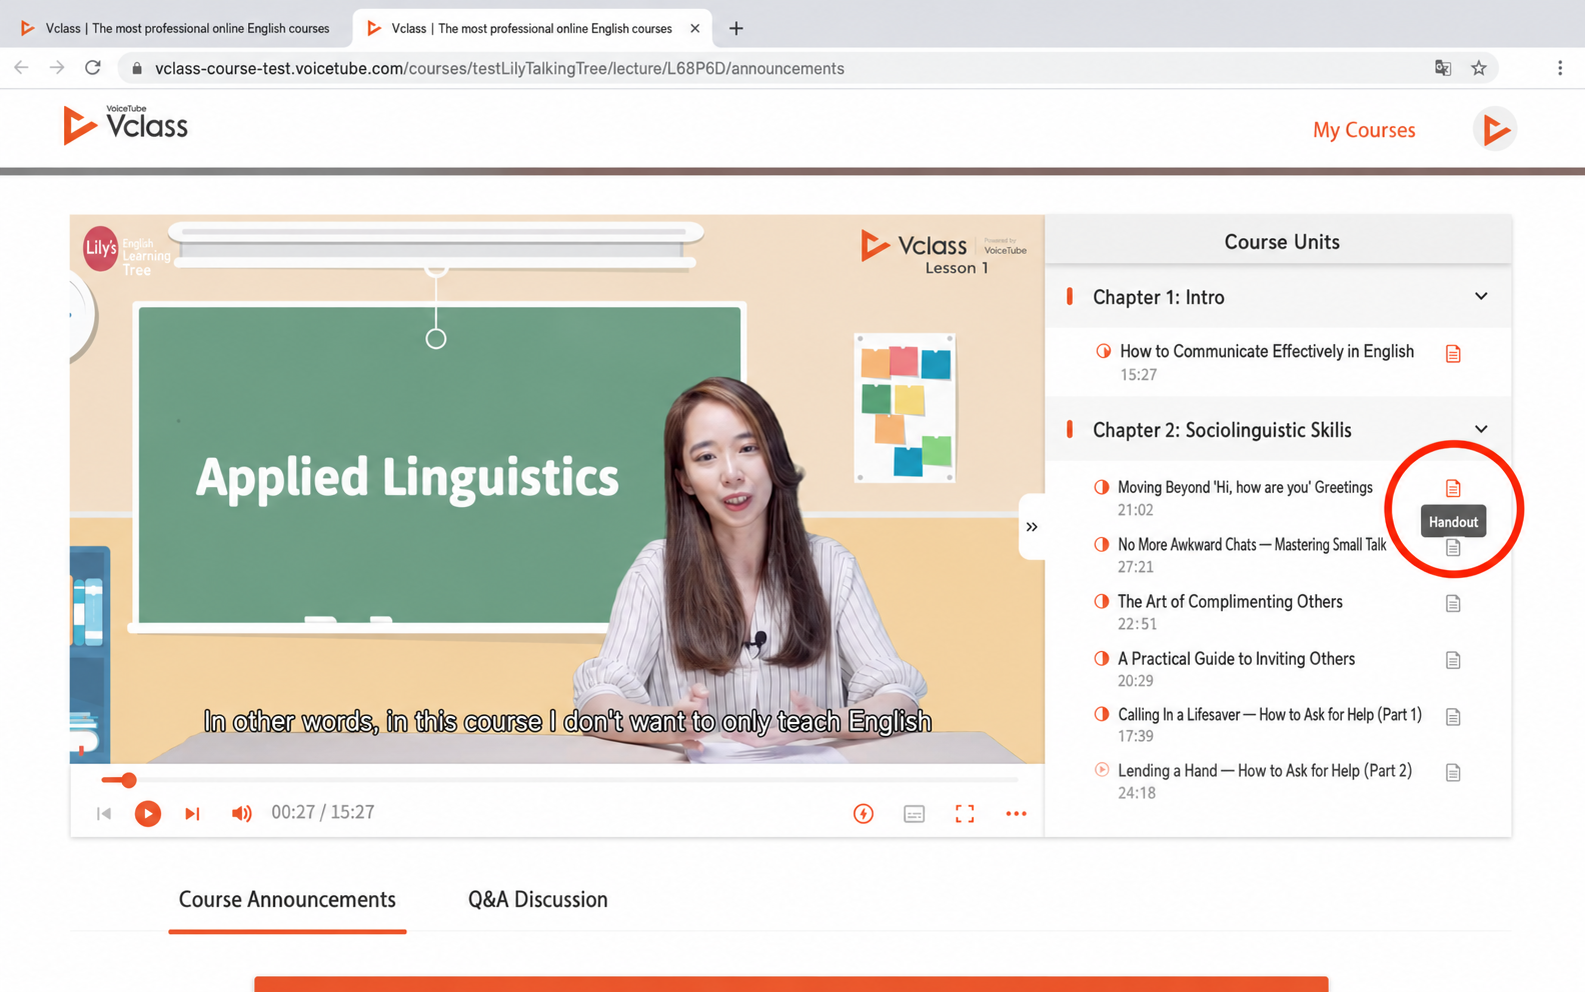Select the Course Announcements tab
The image size is (1585, 992).
point(287,900)
